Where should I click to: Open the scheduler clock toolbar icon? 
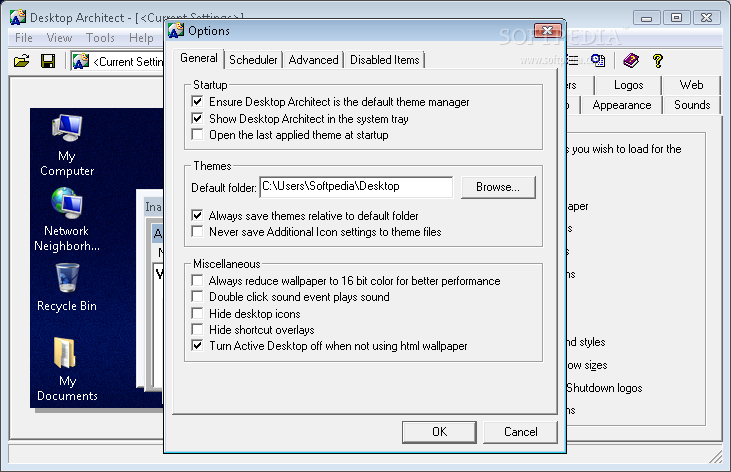tap(598, 60)
